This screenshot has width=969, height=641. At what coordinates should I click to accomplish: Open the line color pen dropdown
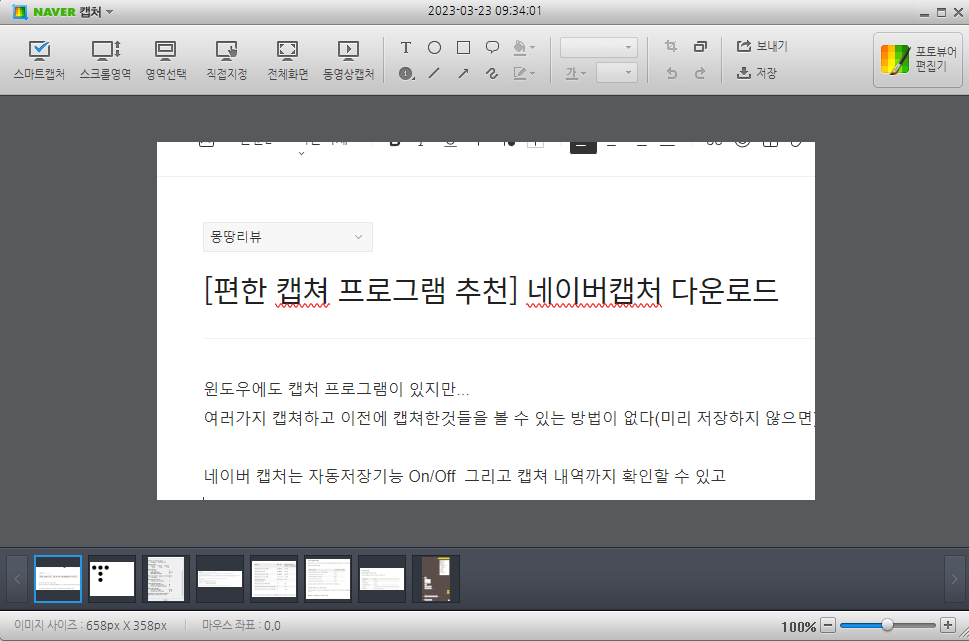(524, 74)
